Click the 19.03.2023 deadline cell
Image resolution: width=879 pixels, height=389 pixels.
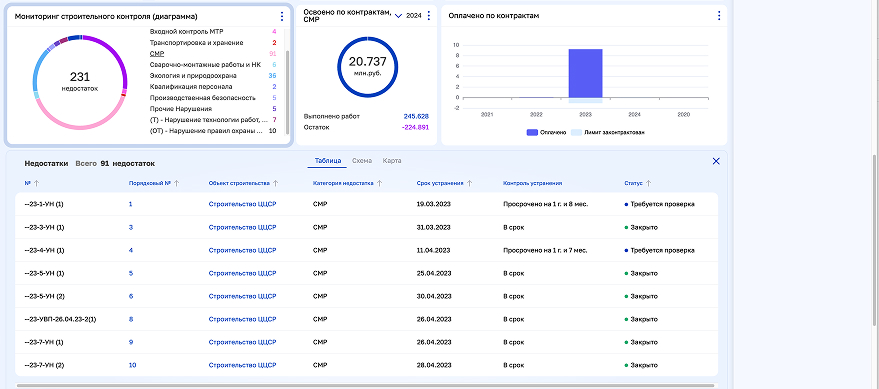(x=434, y=204)
